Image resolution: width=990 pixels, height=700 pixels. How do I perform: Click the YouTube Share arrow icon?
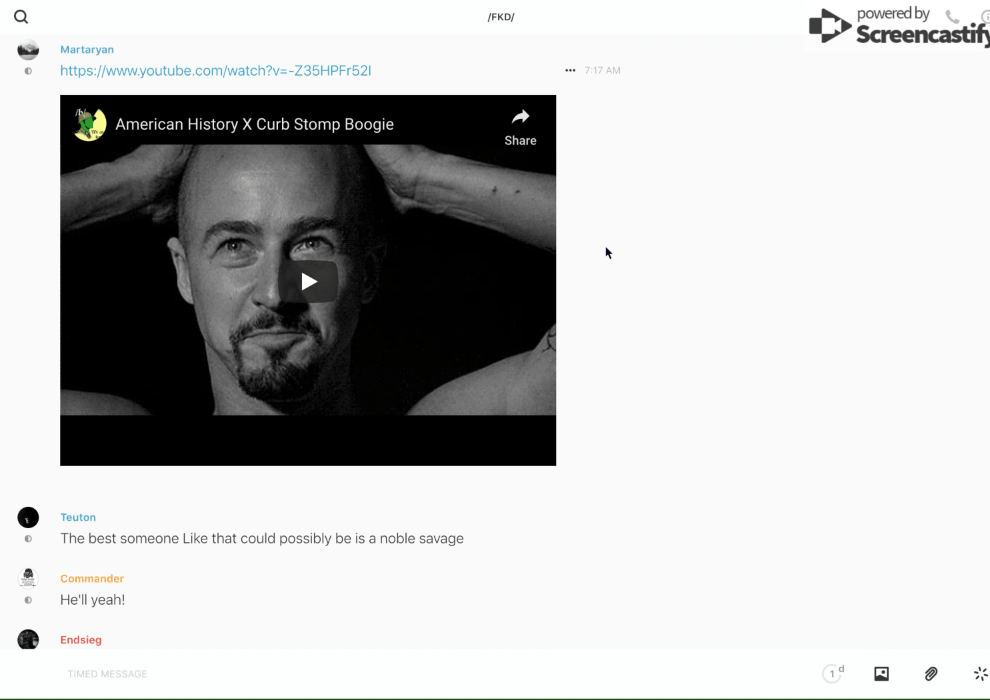click(520, 118)
